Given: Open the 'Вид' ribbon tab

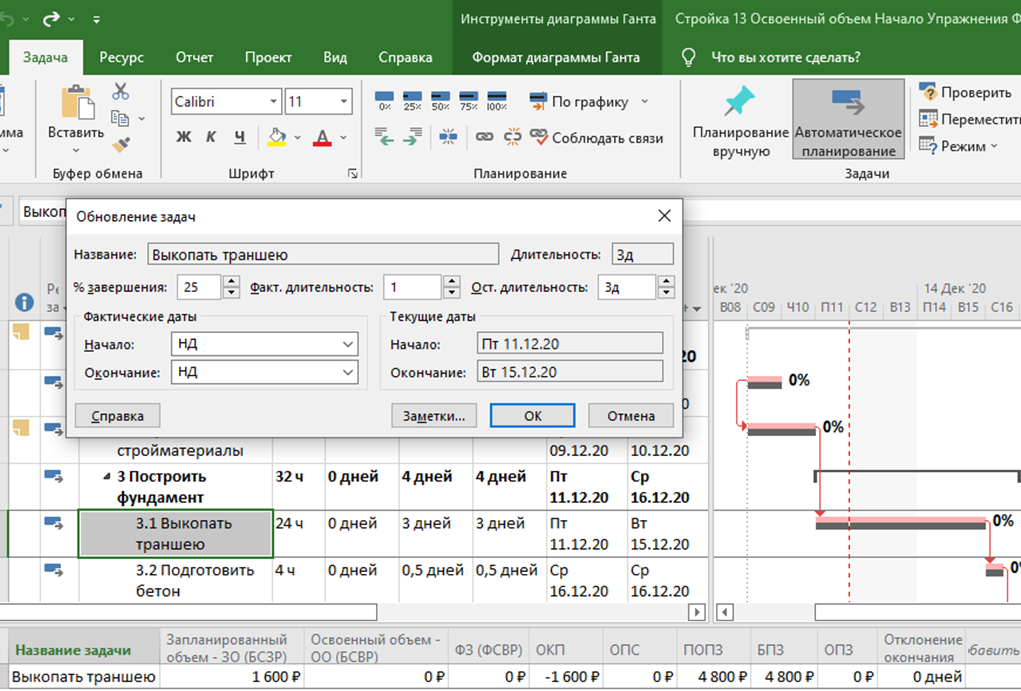Looking at the screenshot, I should (x=335, y=57).
